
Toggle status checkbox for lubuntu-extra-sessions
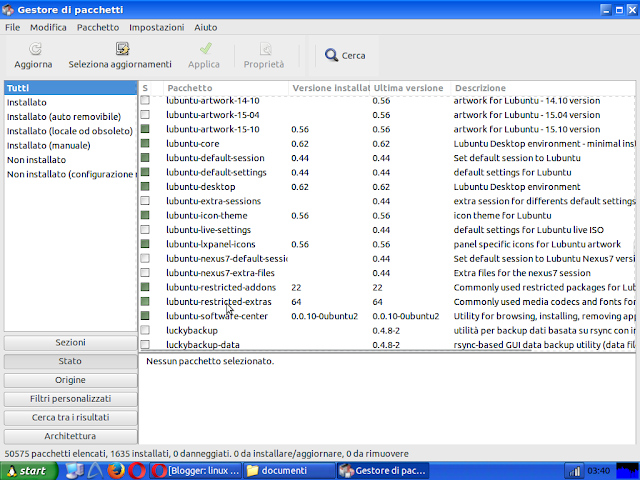[x=145, y=201]
